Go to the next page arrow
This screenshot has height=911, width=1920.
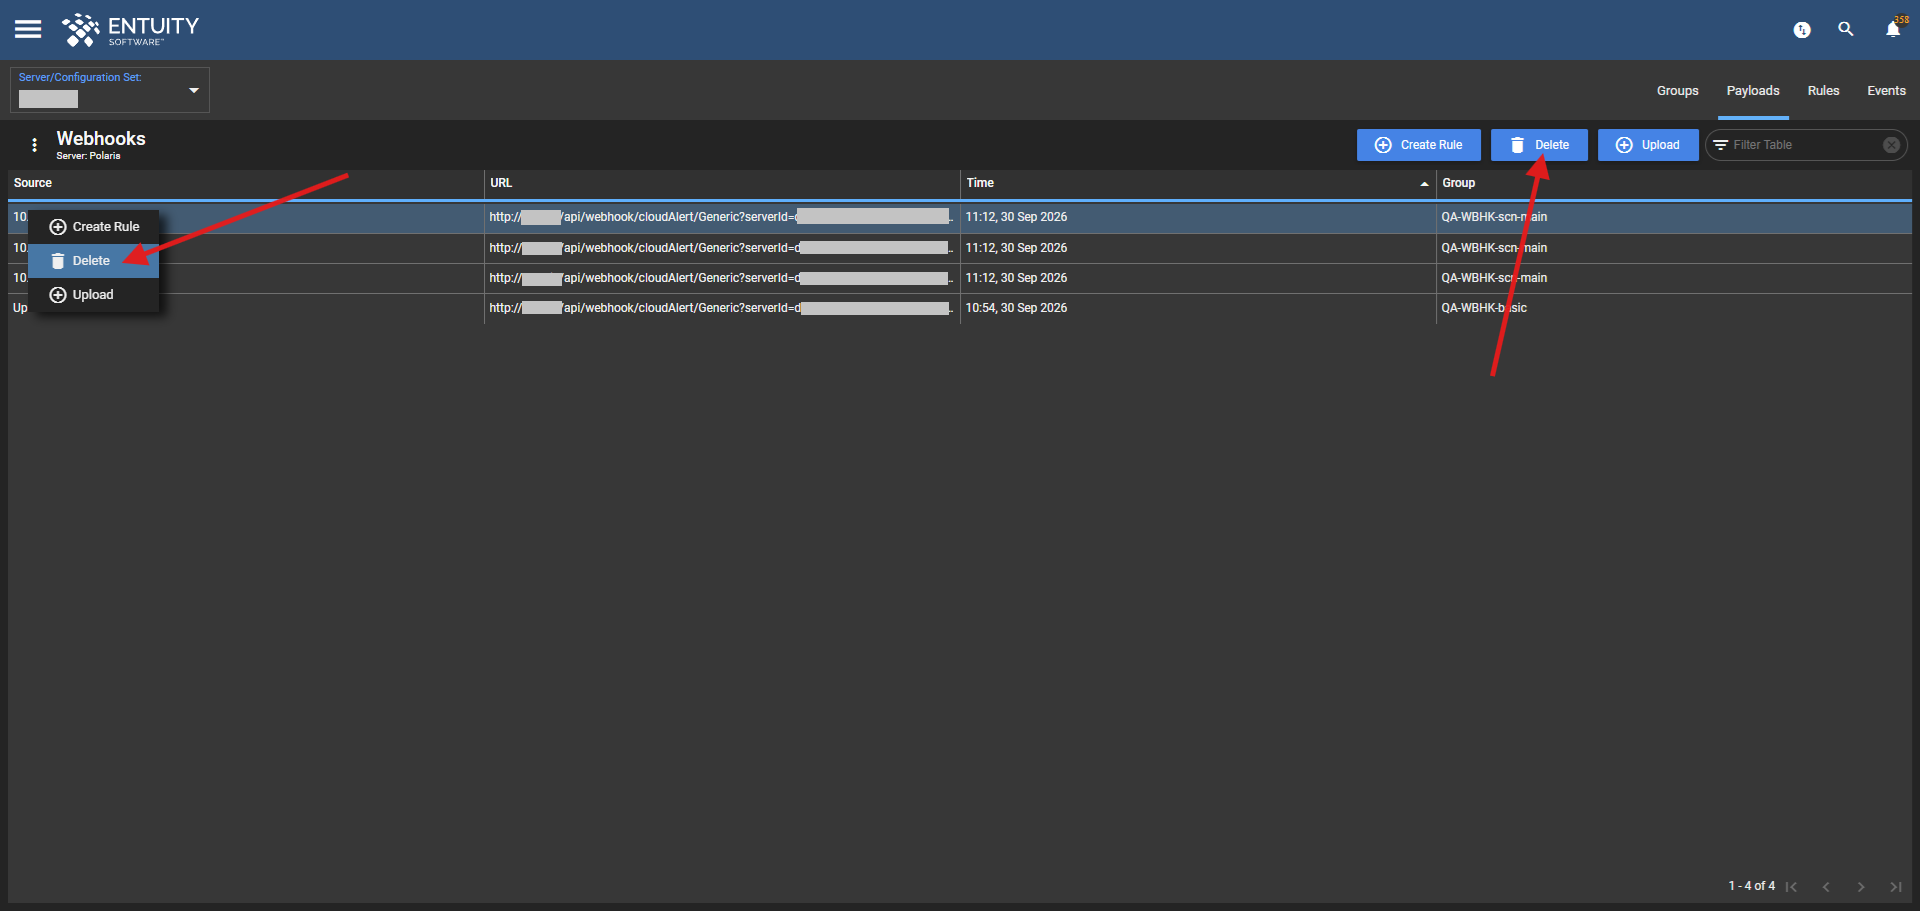tap(1861, 887)
